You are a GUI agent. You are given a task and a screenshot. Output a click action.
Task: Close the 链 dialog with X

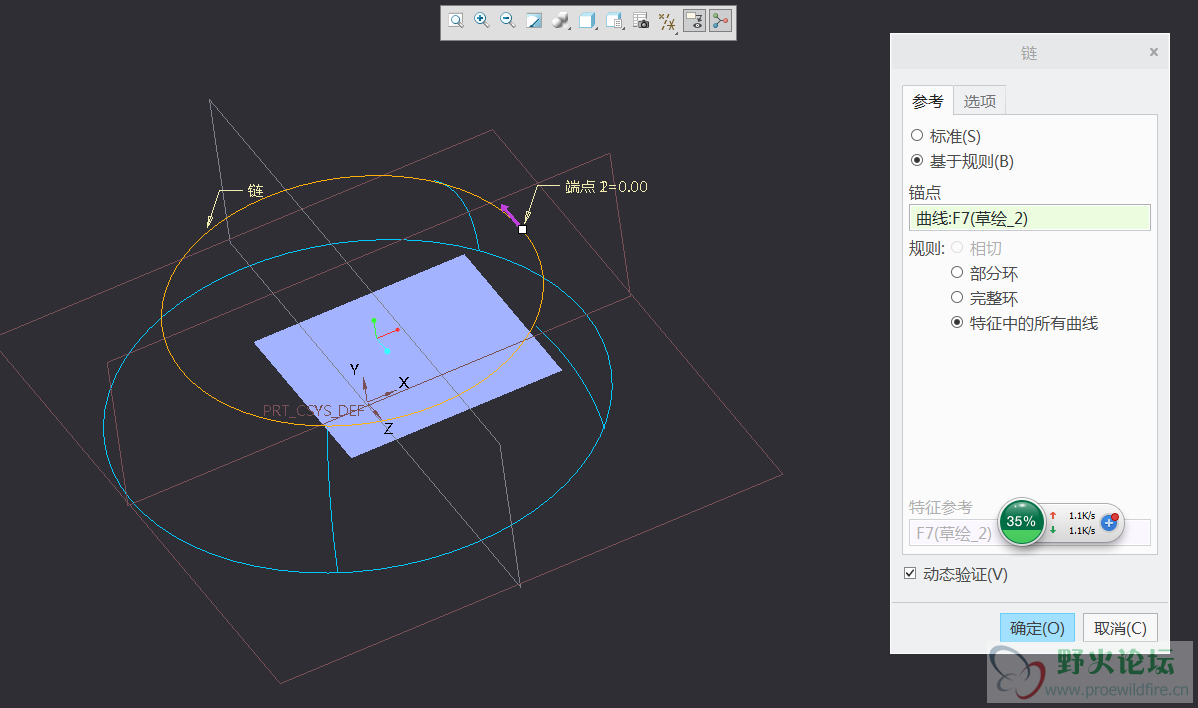click(1154, 52)
